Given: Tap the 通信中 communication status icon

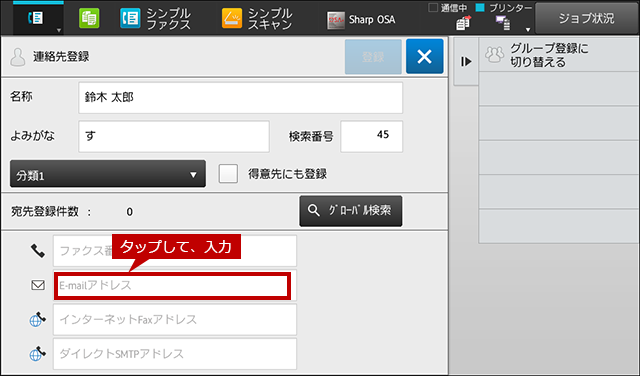Looking at the screenshot, I should [x=463, y=23].
